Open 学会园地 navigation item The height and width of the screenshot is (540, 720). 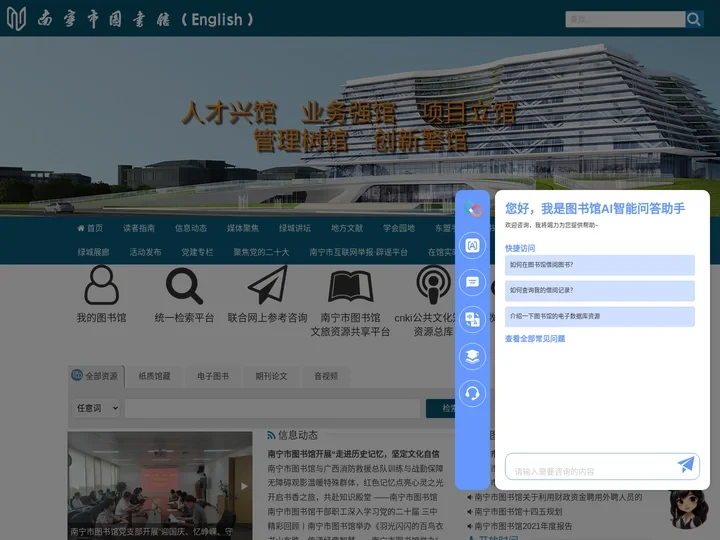(x=399, y=228)
